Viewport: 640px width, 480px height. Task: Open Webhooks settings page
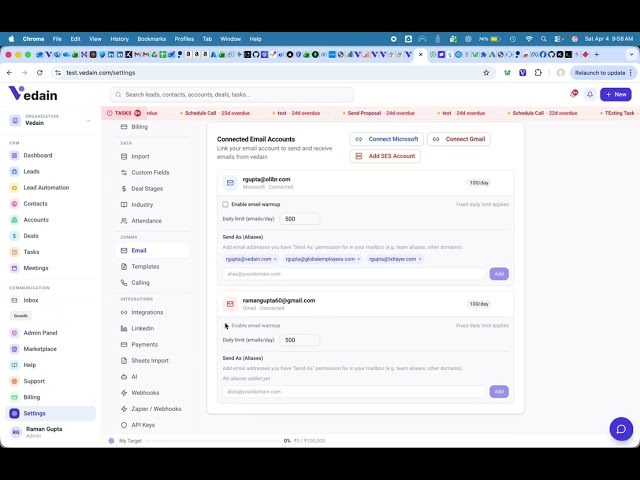(x=145, y=393)
